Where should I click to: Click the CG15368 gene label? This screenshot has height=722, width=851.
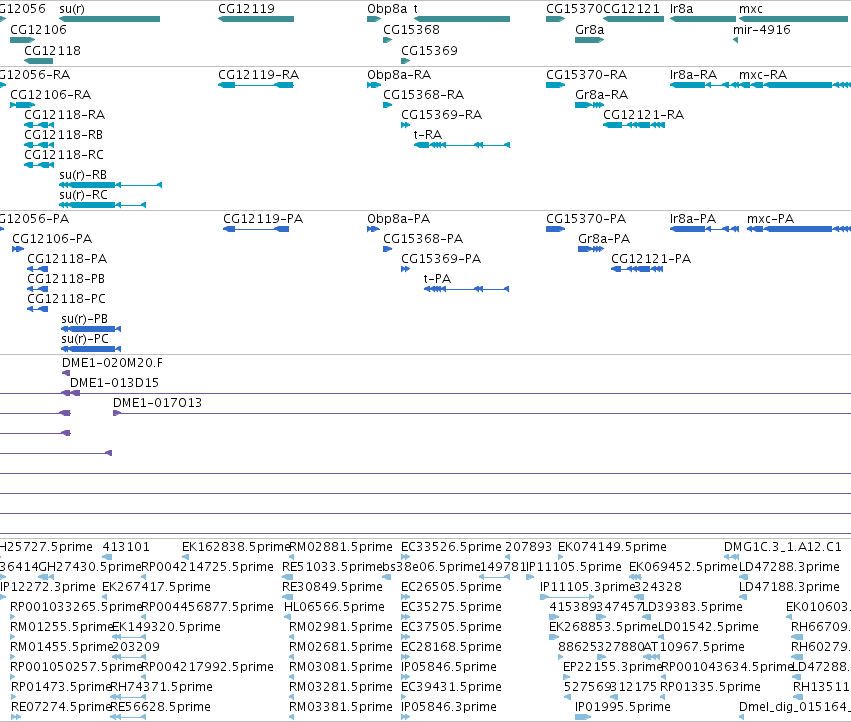pos(411,29)
